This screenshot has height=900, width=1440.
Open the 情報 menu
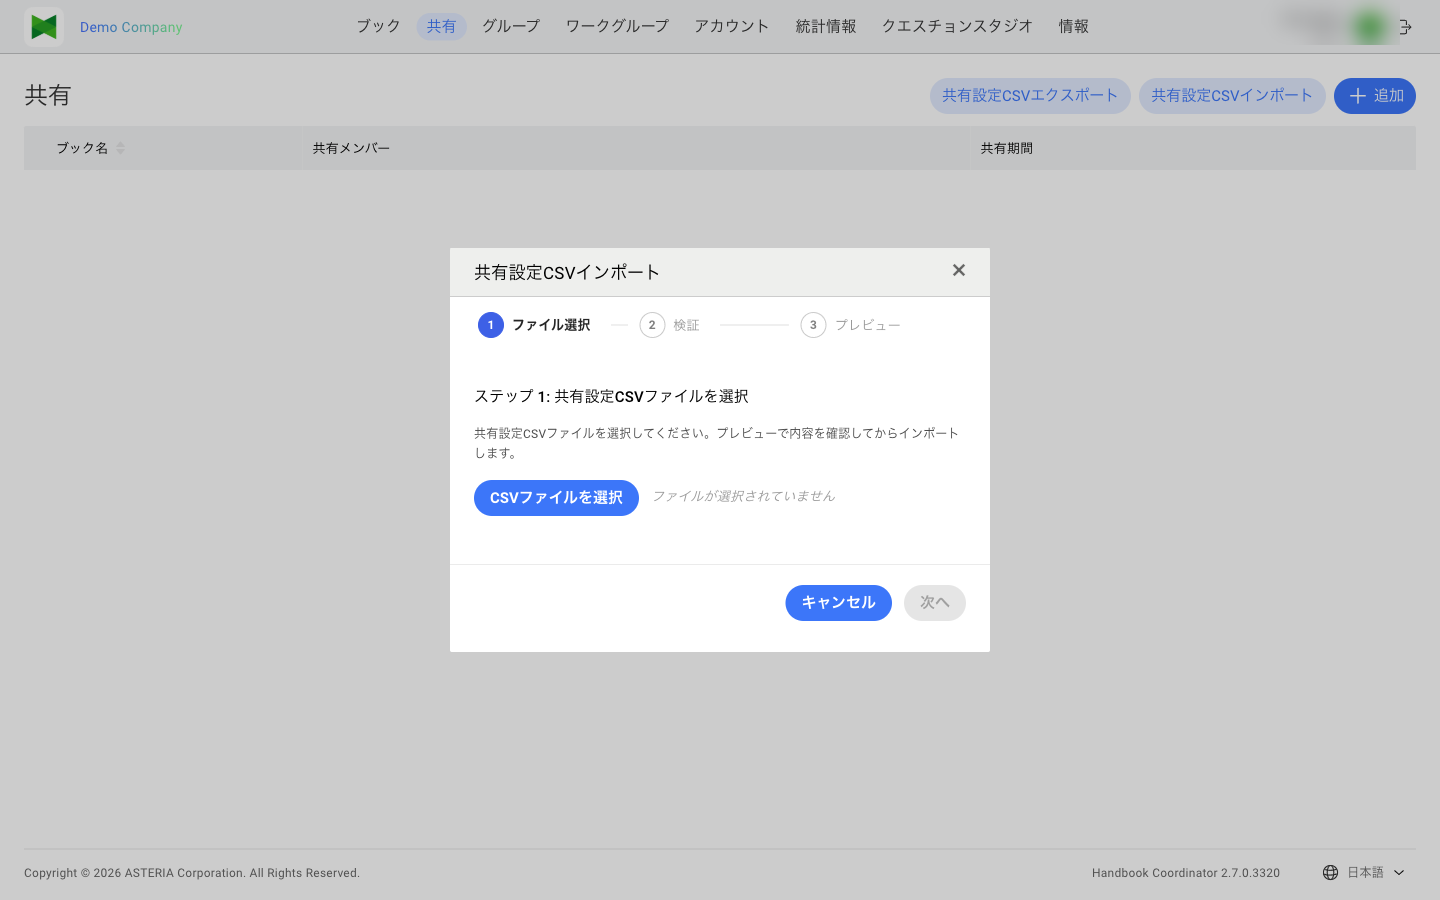click(x=1074, y=26)
